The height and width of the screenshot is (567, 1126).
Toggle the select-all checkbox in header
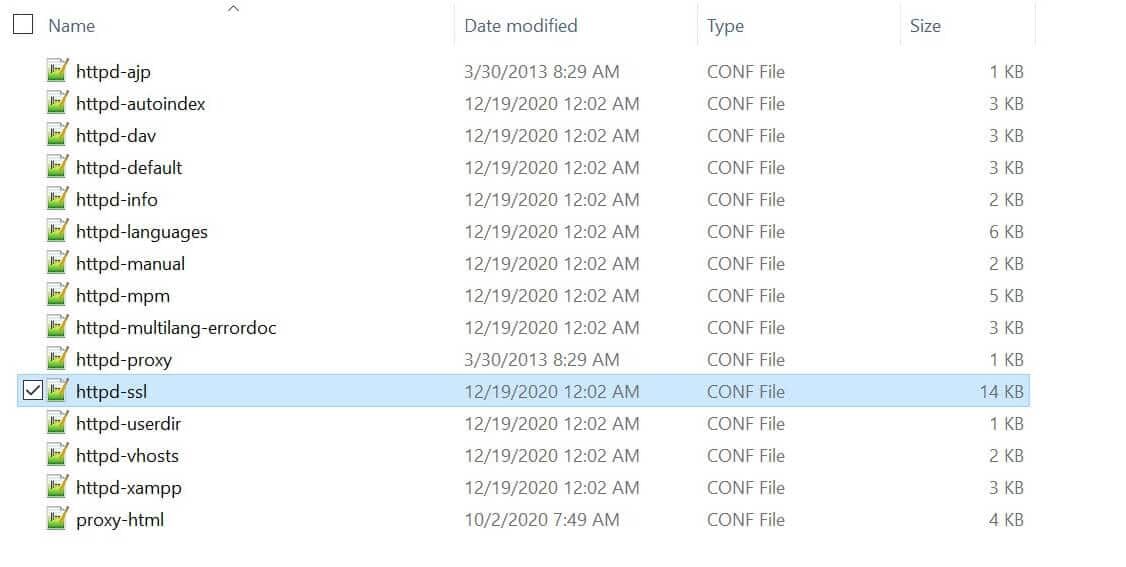click(23, 25)
